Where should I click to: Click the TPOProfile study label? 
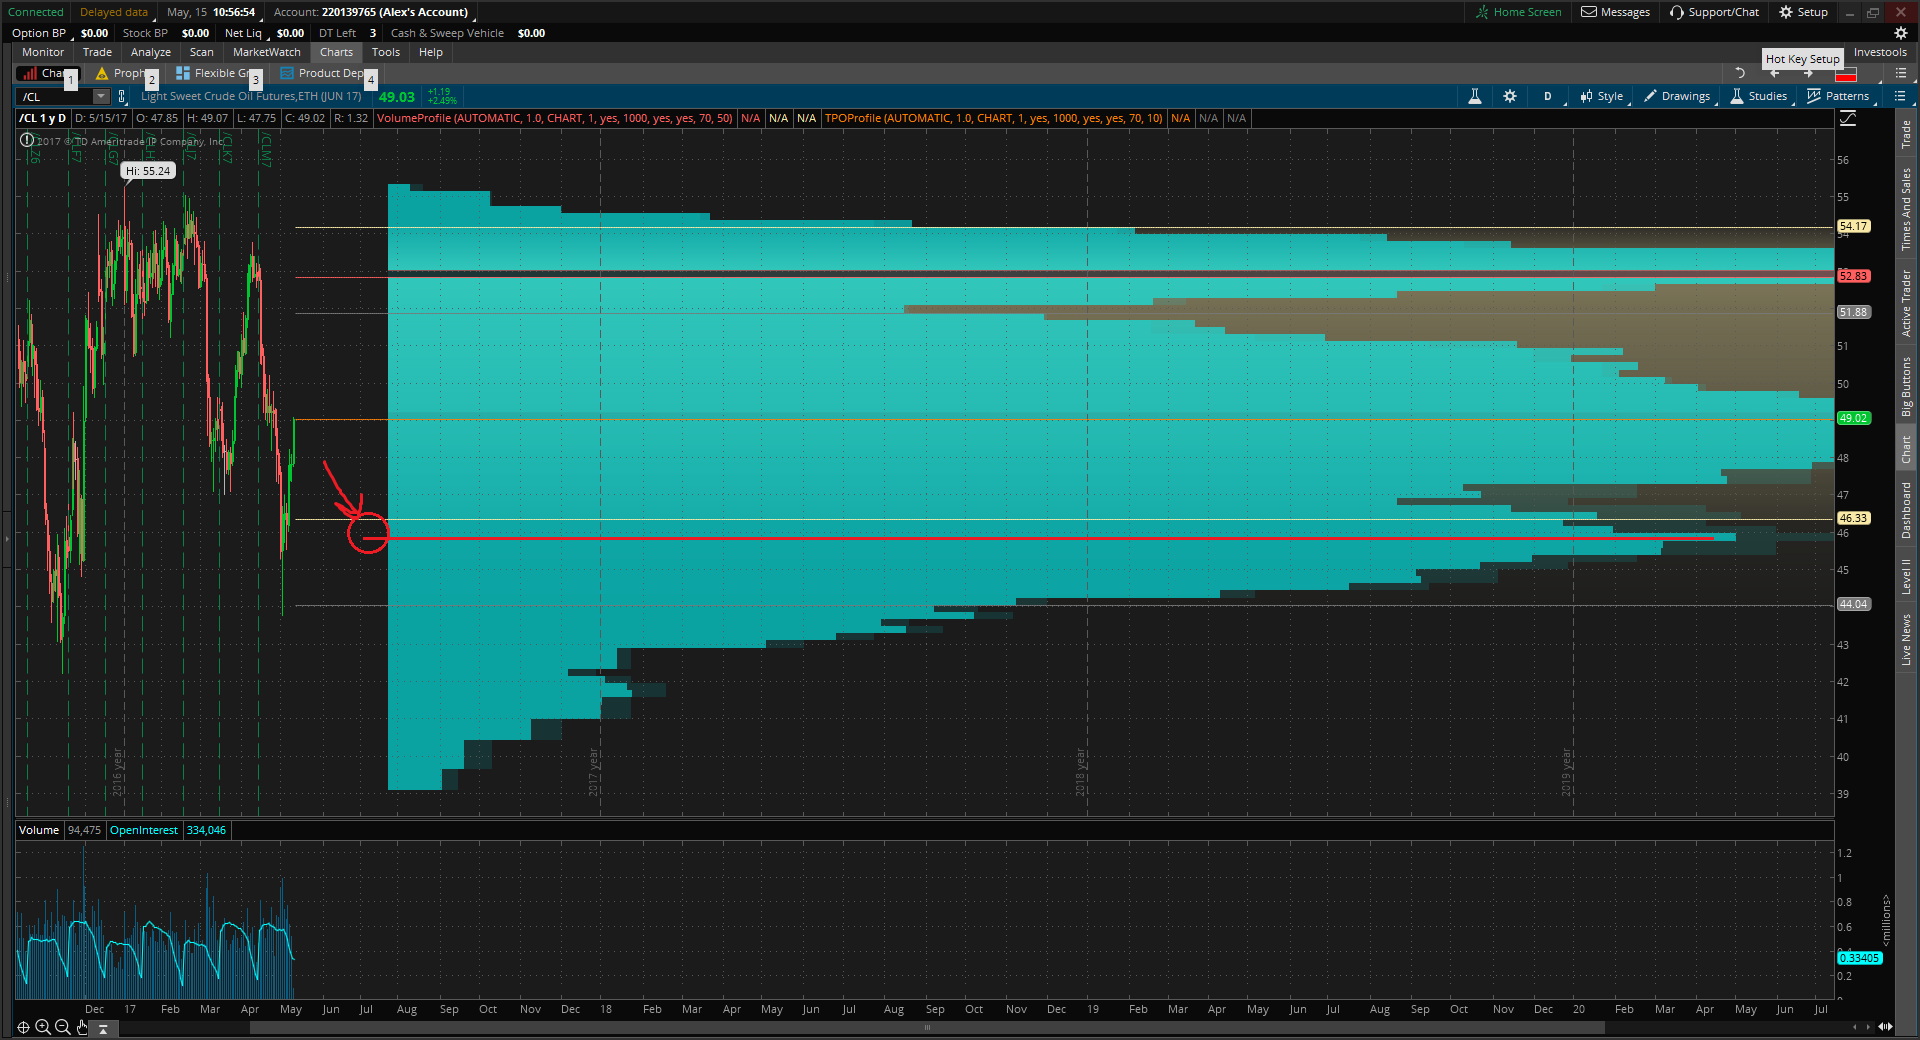993,118
